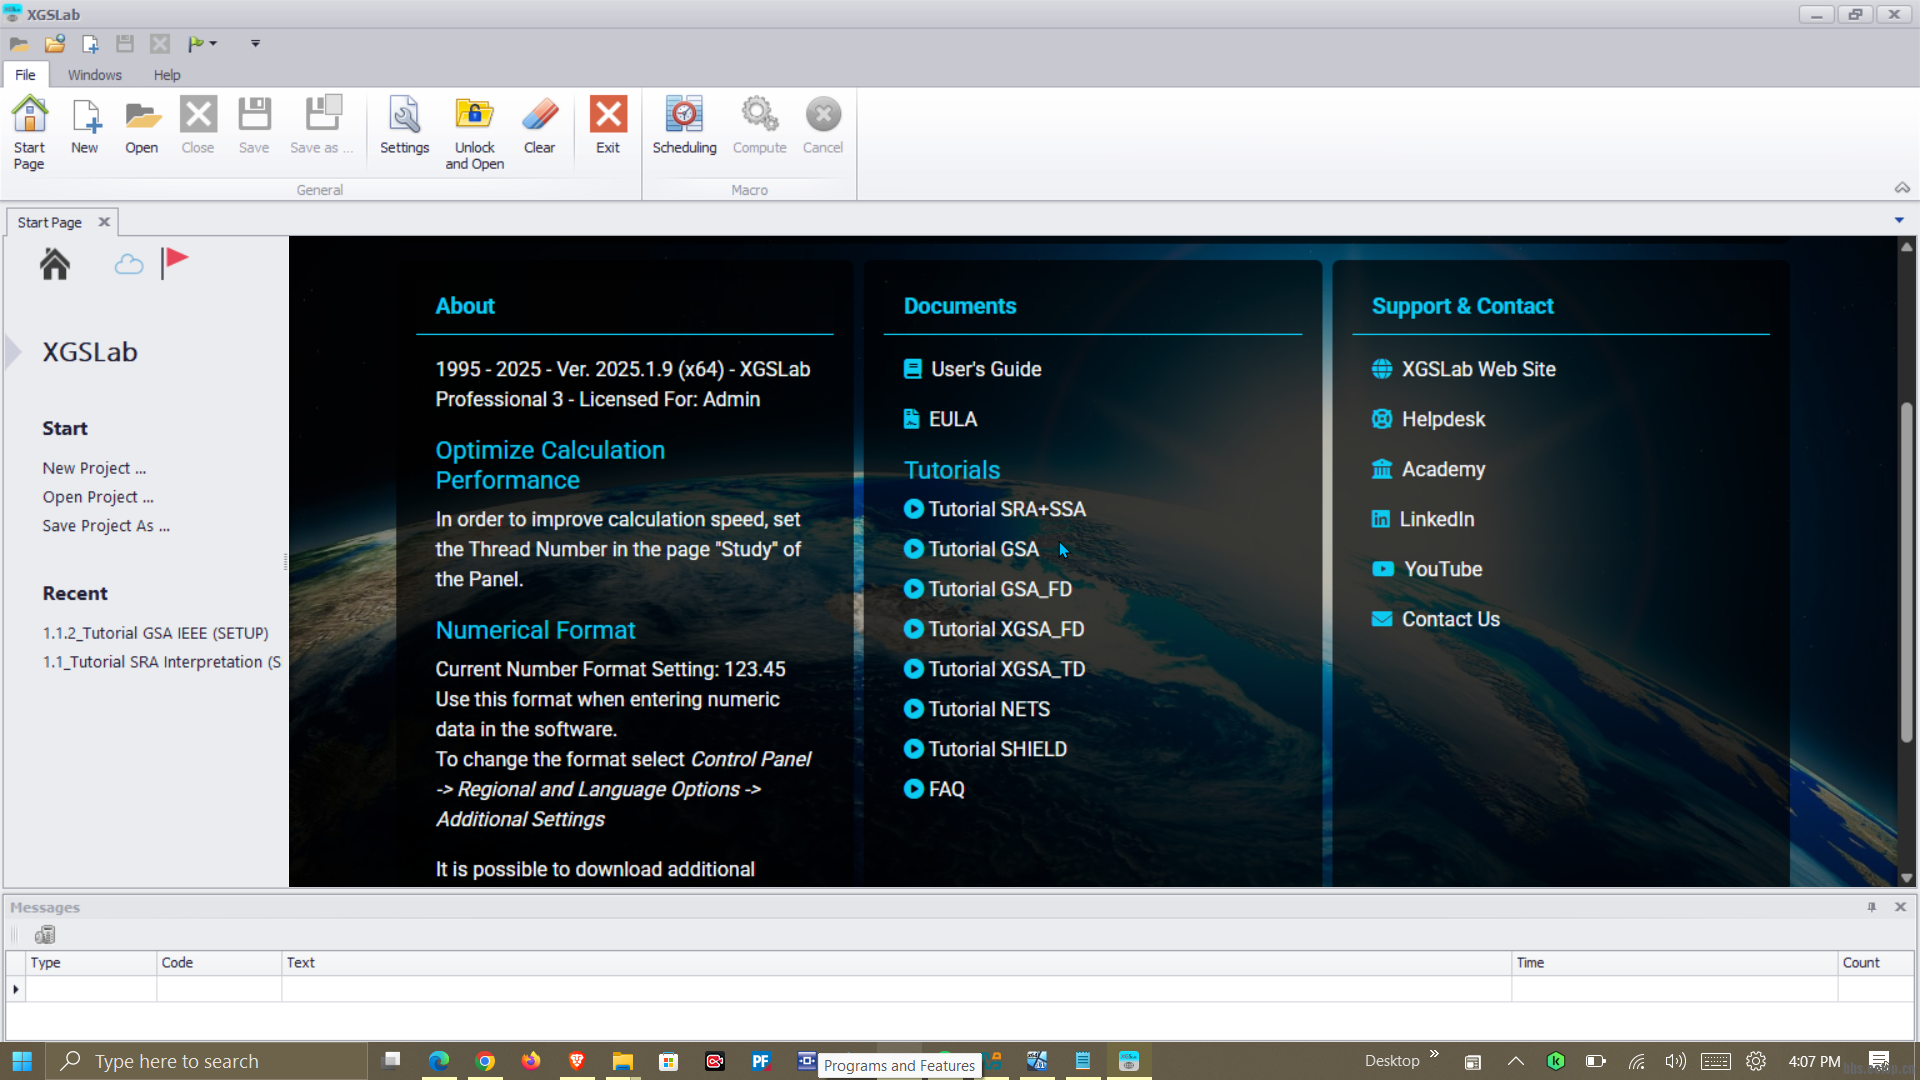Open the Helpdesk link
Image resolution: width=1920 pixels, height=1080 pixels.
point(1428,419)
